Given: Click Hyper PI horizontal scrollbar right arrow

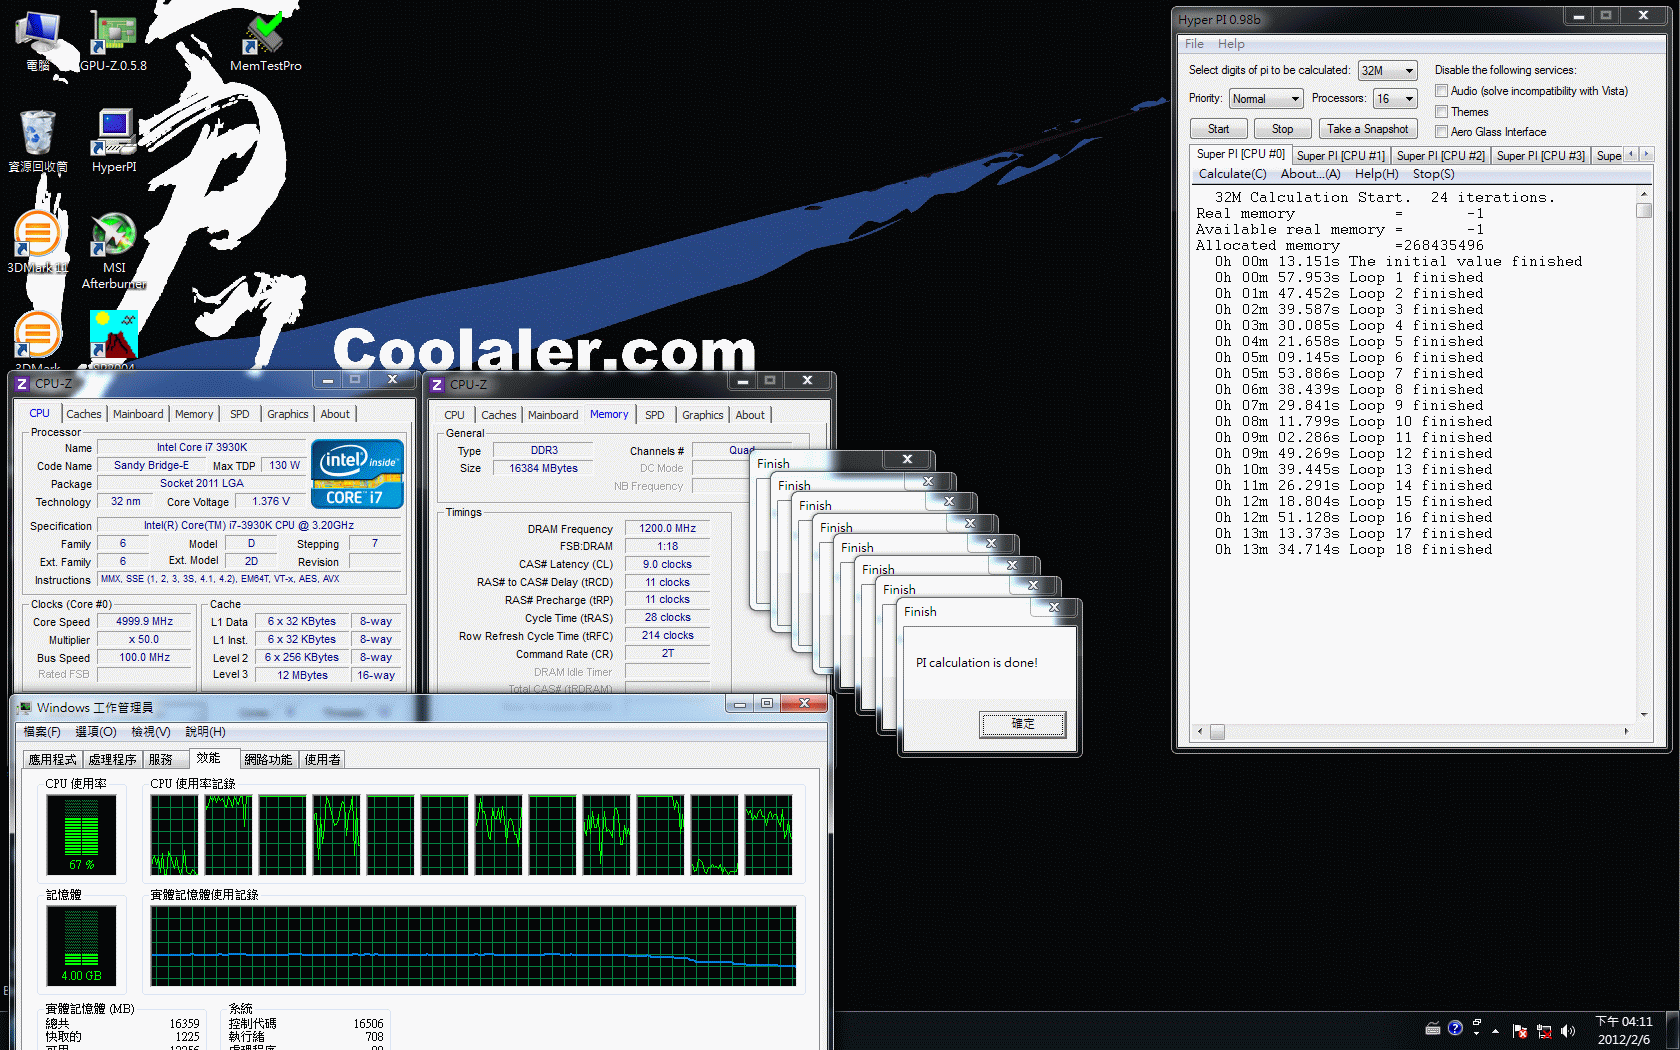Looking at the screenshot, I should click(x=1626, y=731).
